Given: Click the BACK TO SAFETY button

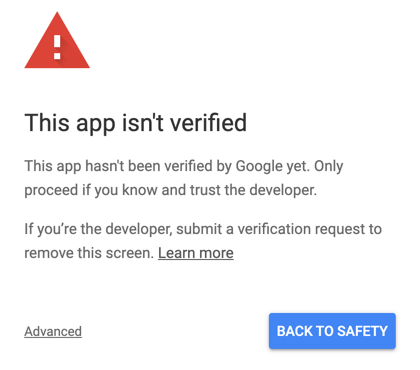Looking at the screenshot, I should 332,331.
